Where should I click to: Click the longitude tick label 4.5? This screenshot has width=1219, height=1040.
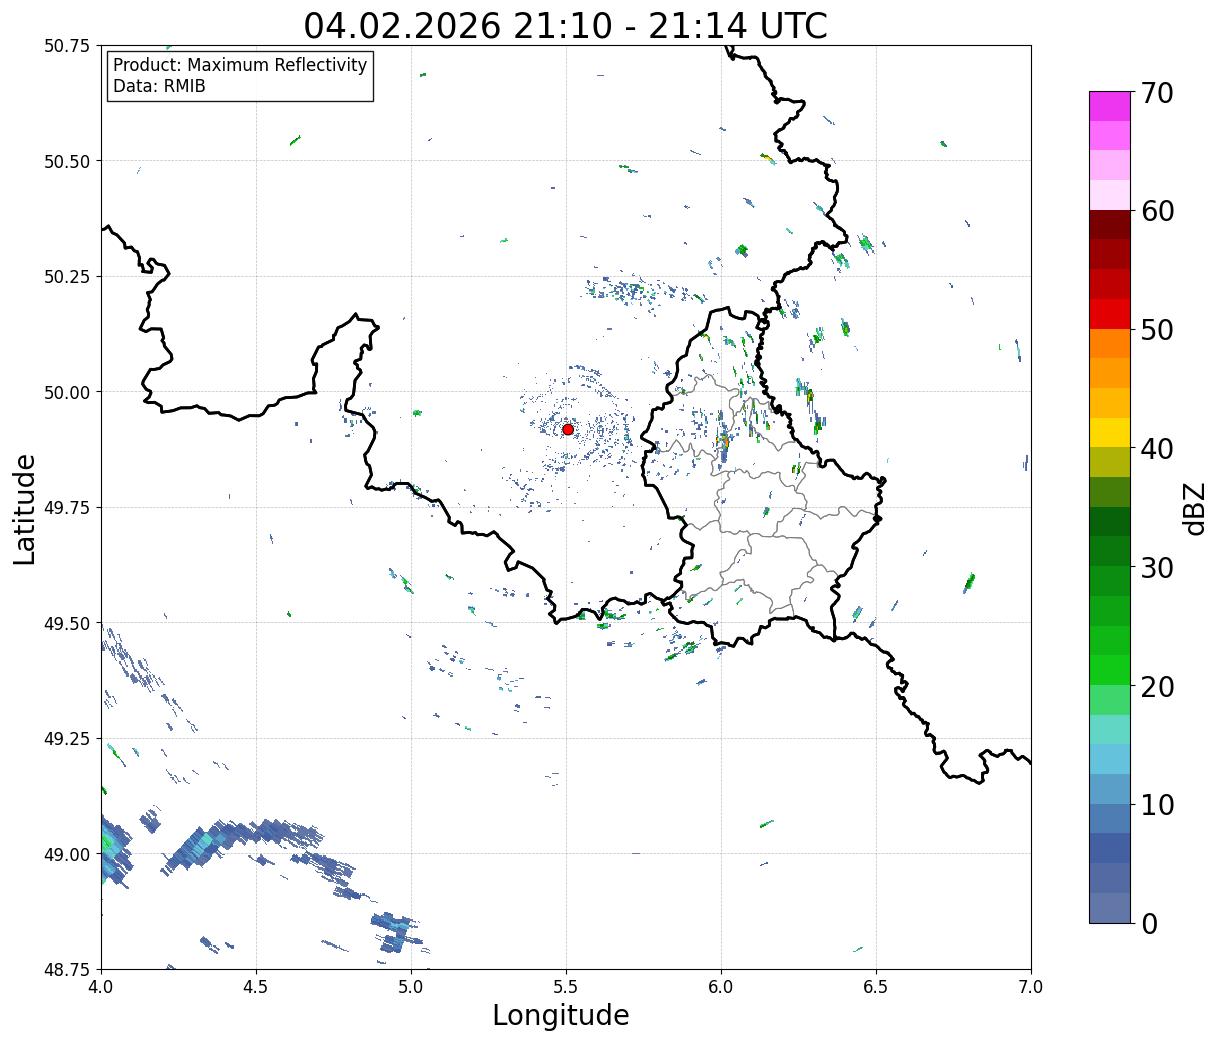pyautogui.click(x=256, y=986)
